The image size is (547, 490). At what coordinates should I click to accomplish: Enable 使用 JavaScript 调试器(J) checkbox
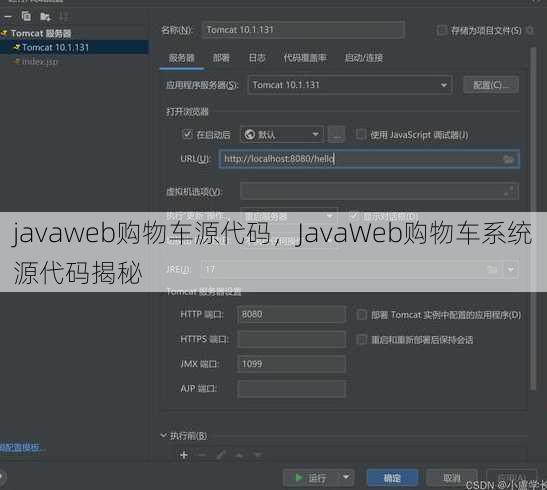pos(361,134)
